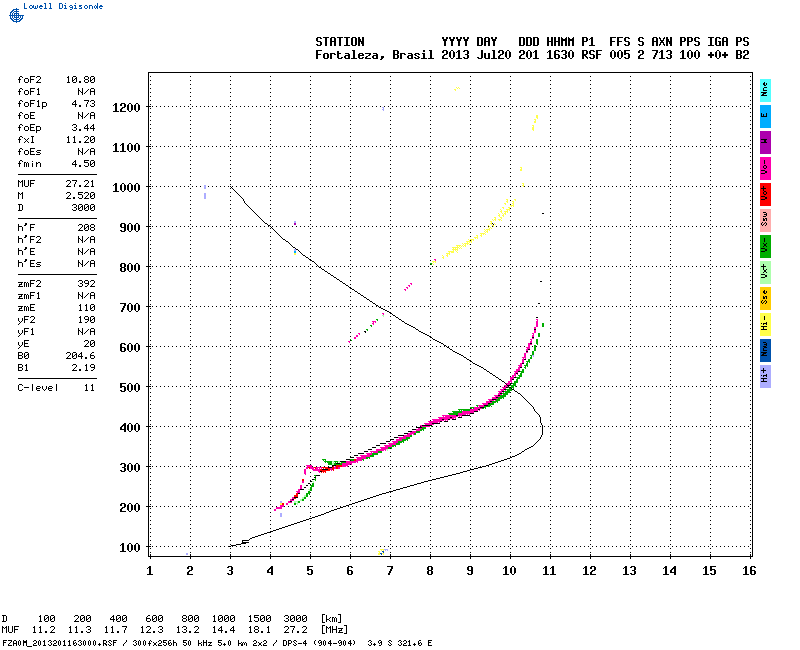
Task: Click the fmin value 4.50
Action: (83, 164)
